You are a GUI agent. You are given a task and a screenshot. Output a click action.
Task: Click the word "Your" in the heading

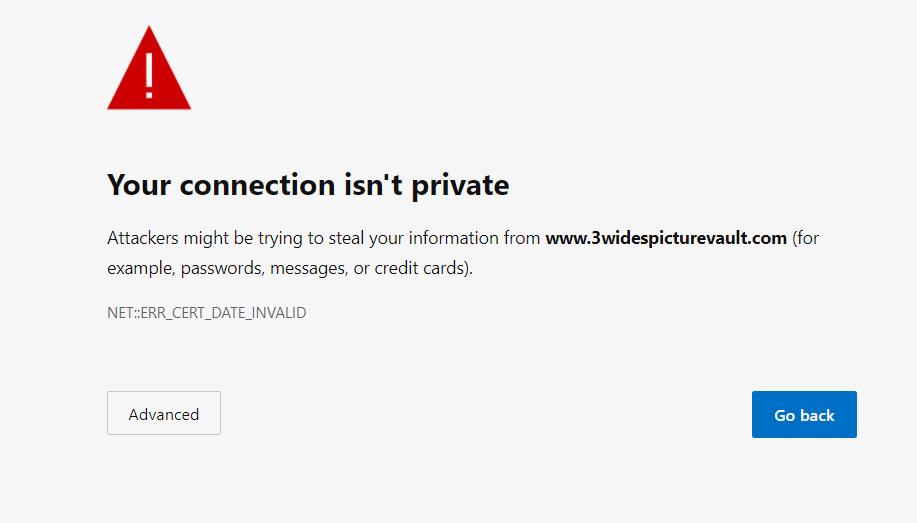139,185
